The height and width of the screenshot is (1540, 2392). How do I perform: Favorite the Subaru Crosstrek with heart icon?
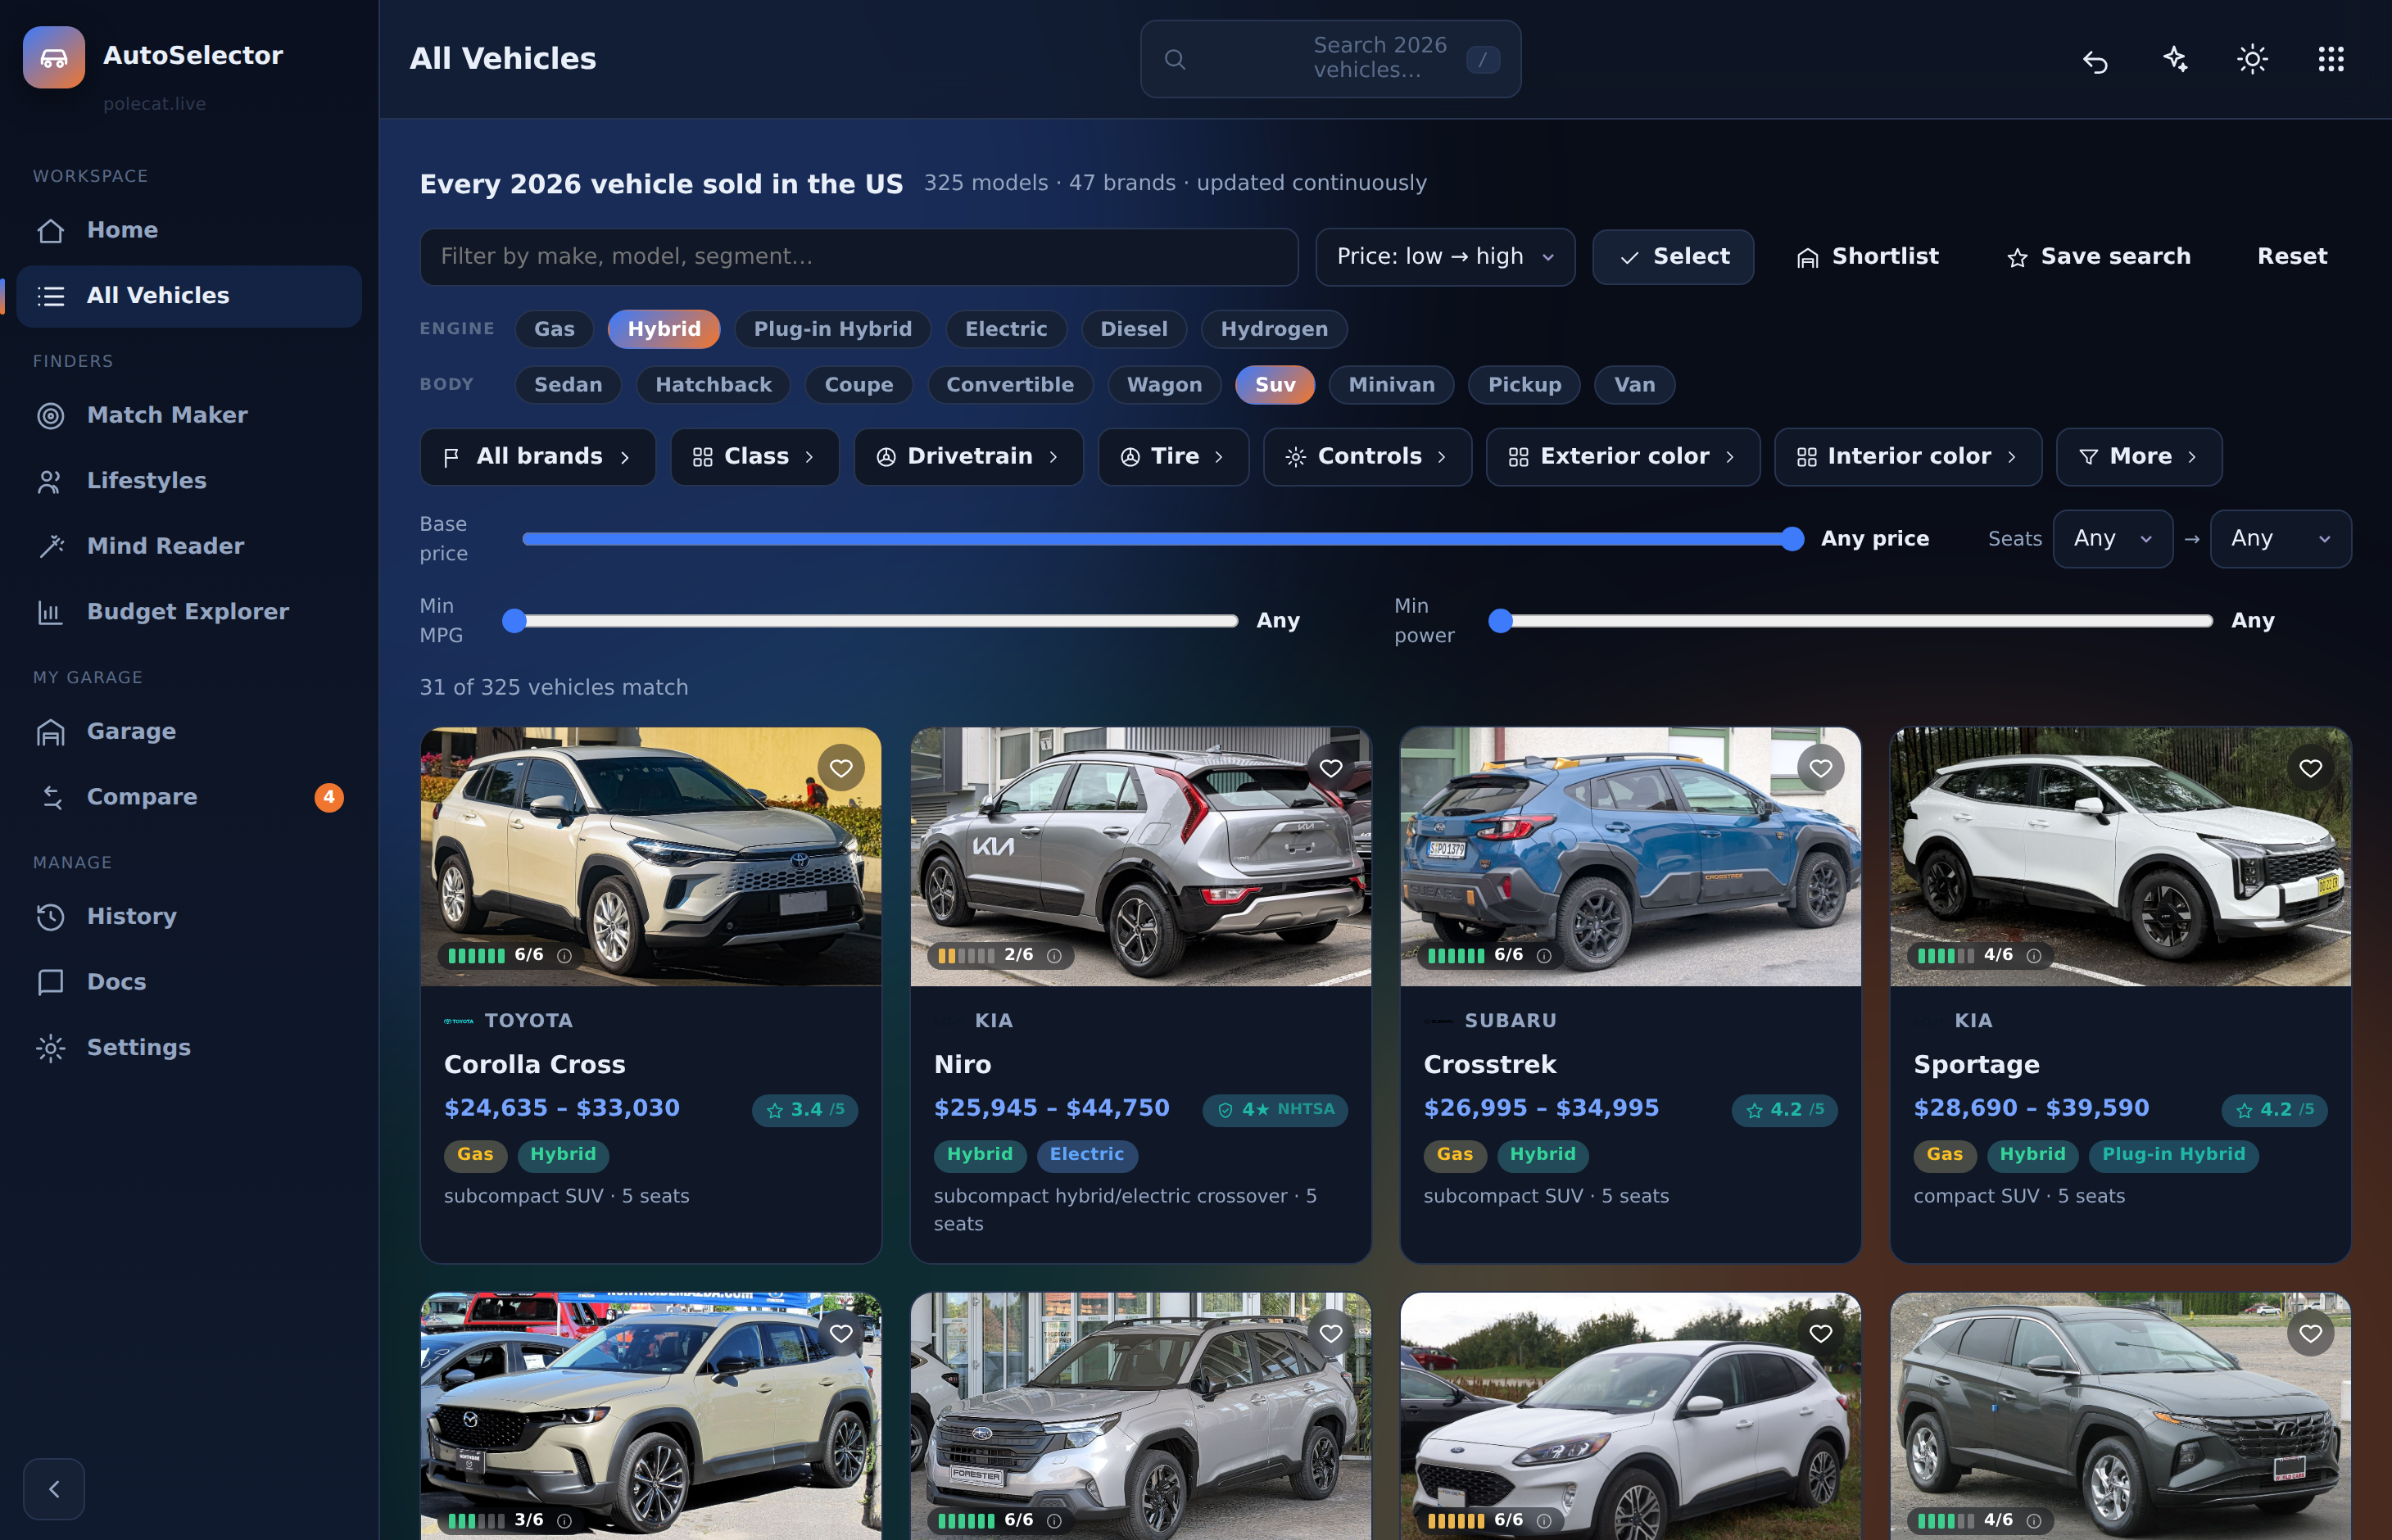[x=1820, y=768]
